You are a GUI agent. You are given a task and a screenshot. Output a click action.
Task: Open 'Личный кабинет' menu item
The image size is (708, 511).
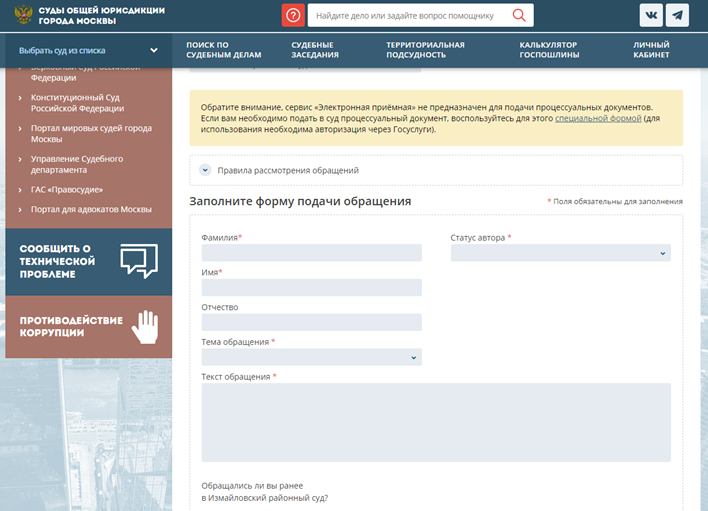(651, 50)
